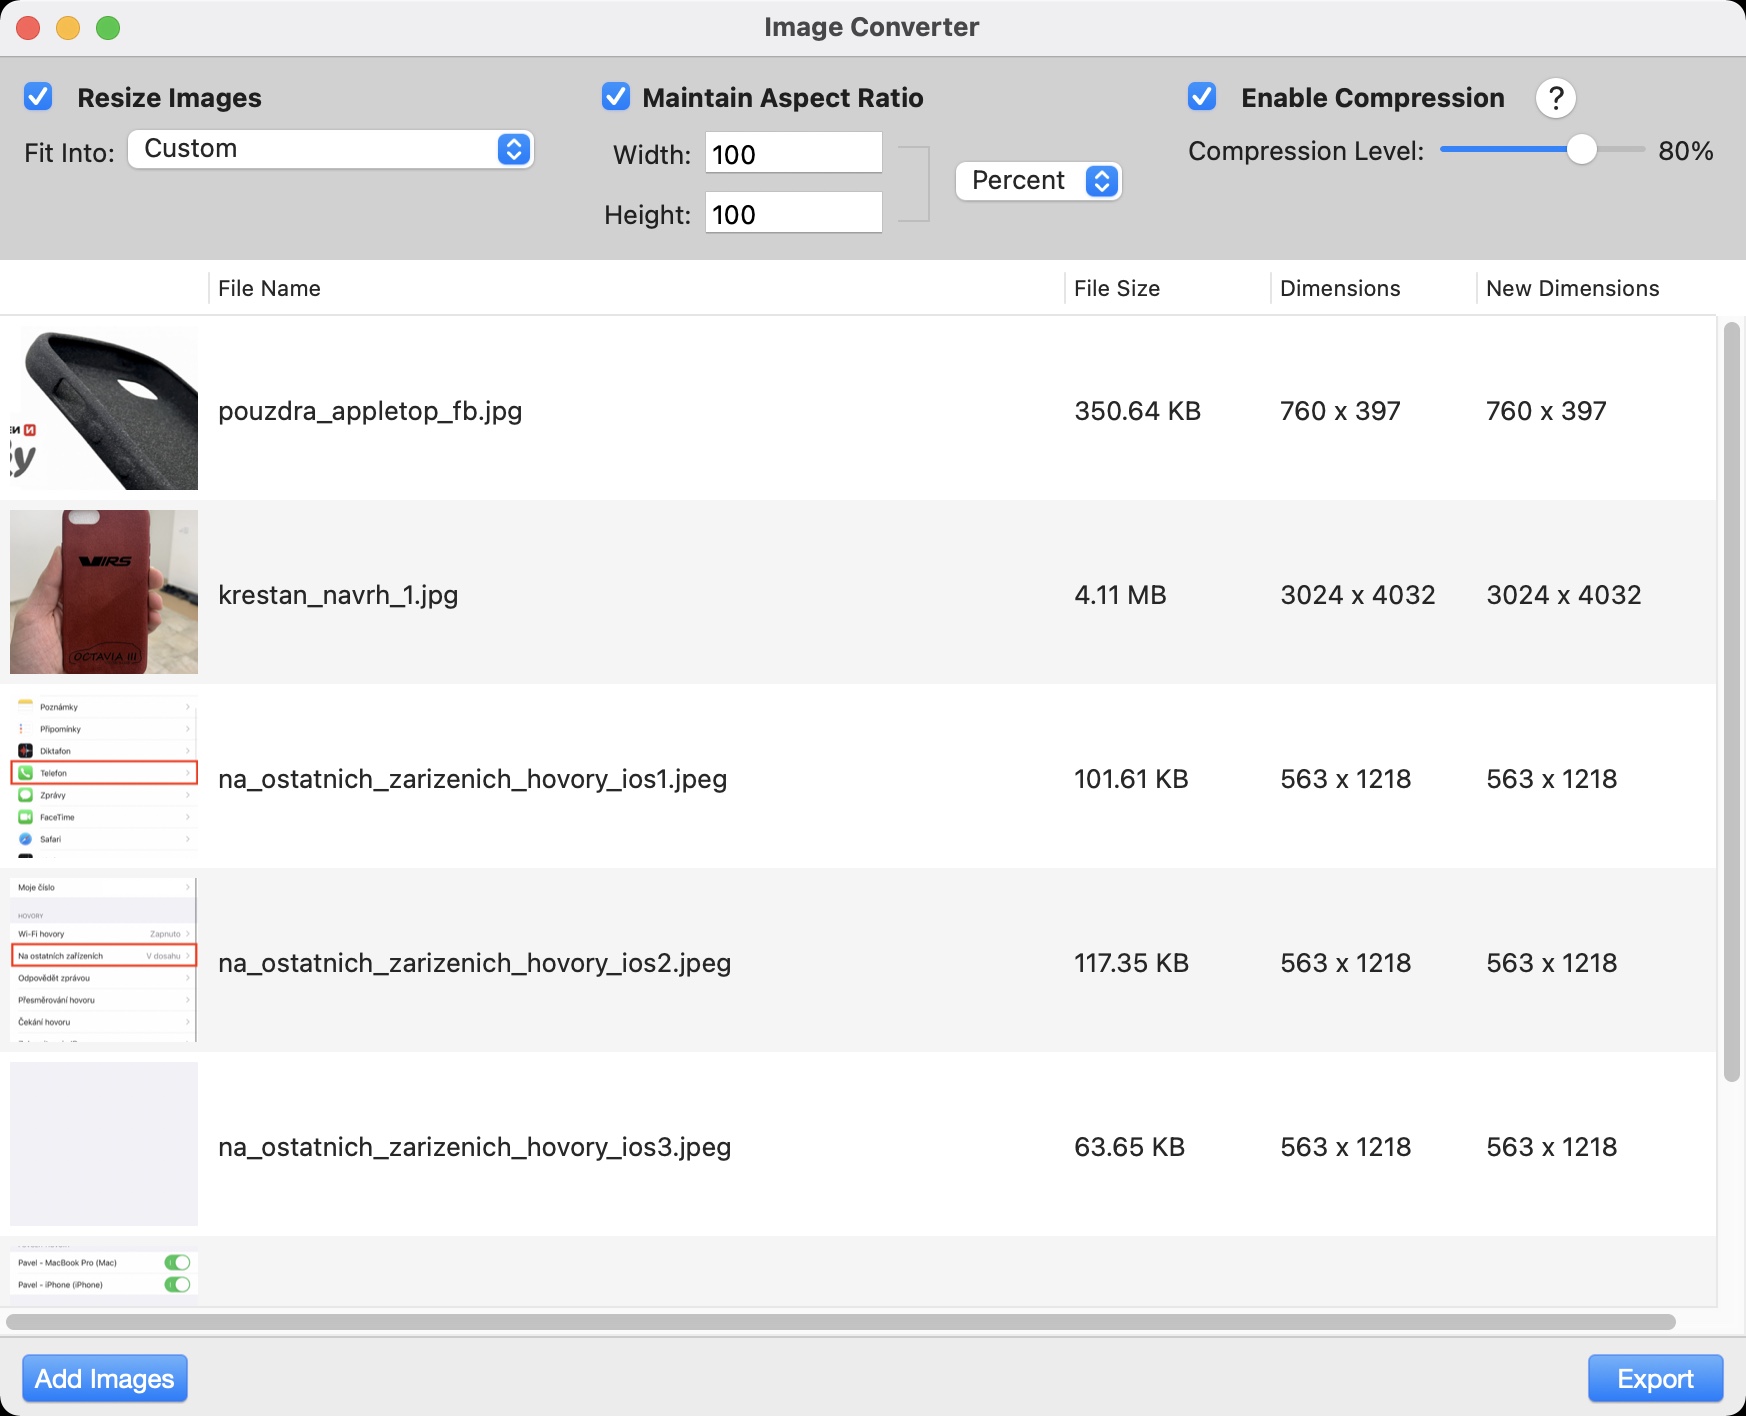
Task: Open the Fit Into Custom dropdown
Action: tap(331, 149)
